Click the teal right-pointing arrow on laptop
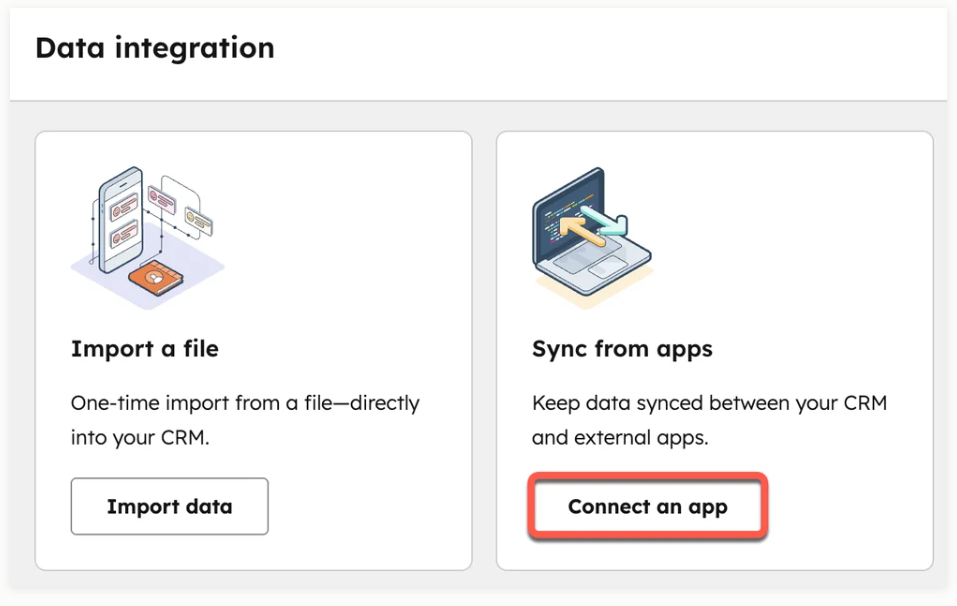This screenshot has height=606, width=957. [605, 221]
